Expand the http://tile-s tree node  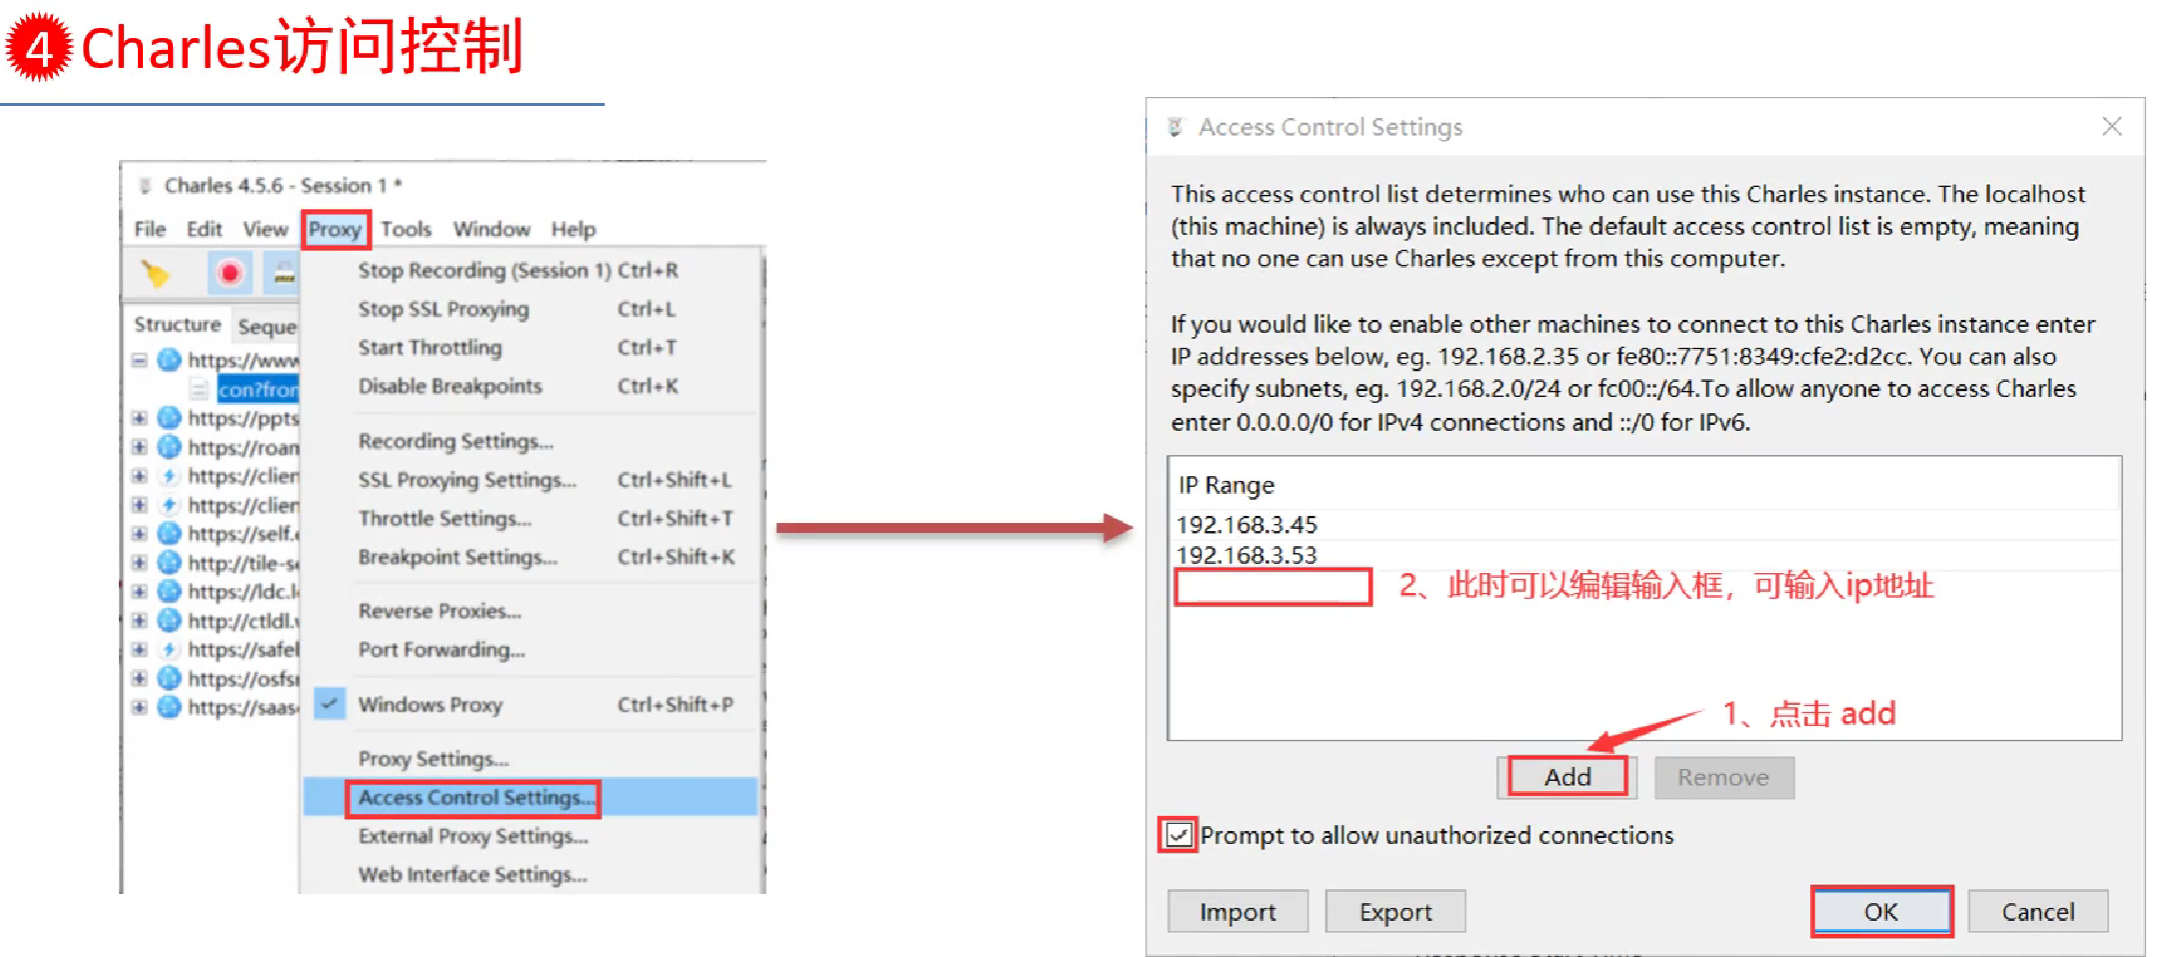pyautogui.click(x=139, y=563)
